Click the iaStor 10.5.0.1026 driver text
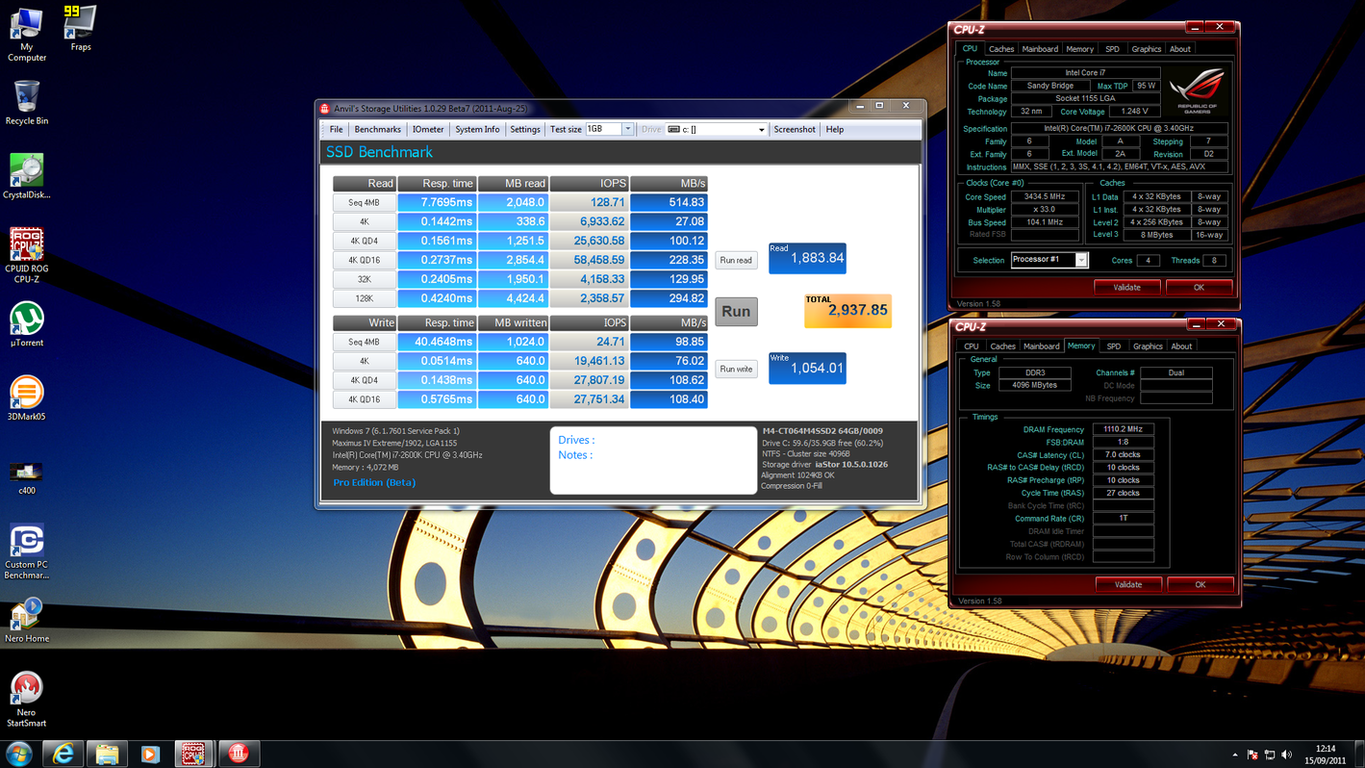Screen dimensions: 1365x768 point(851,464)
